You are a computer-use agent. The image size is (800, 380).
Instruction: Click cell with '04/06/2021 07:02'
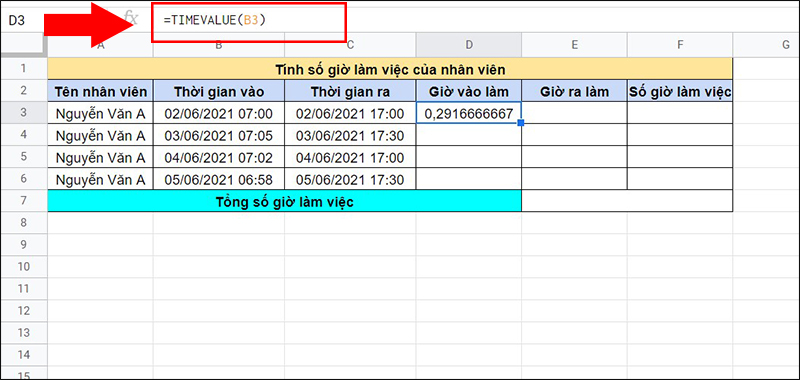219,157
